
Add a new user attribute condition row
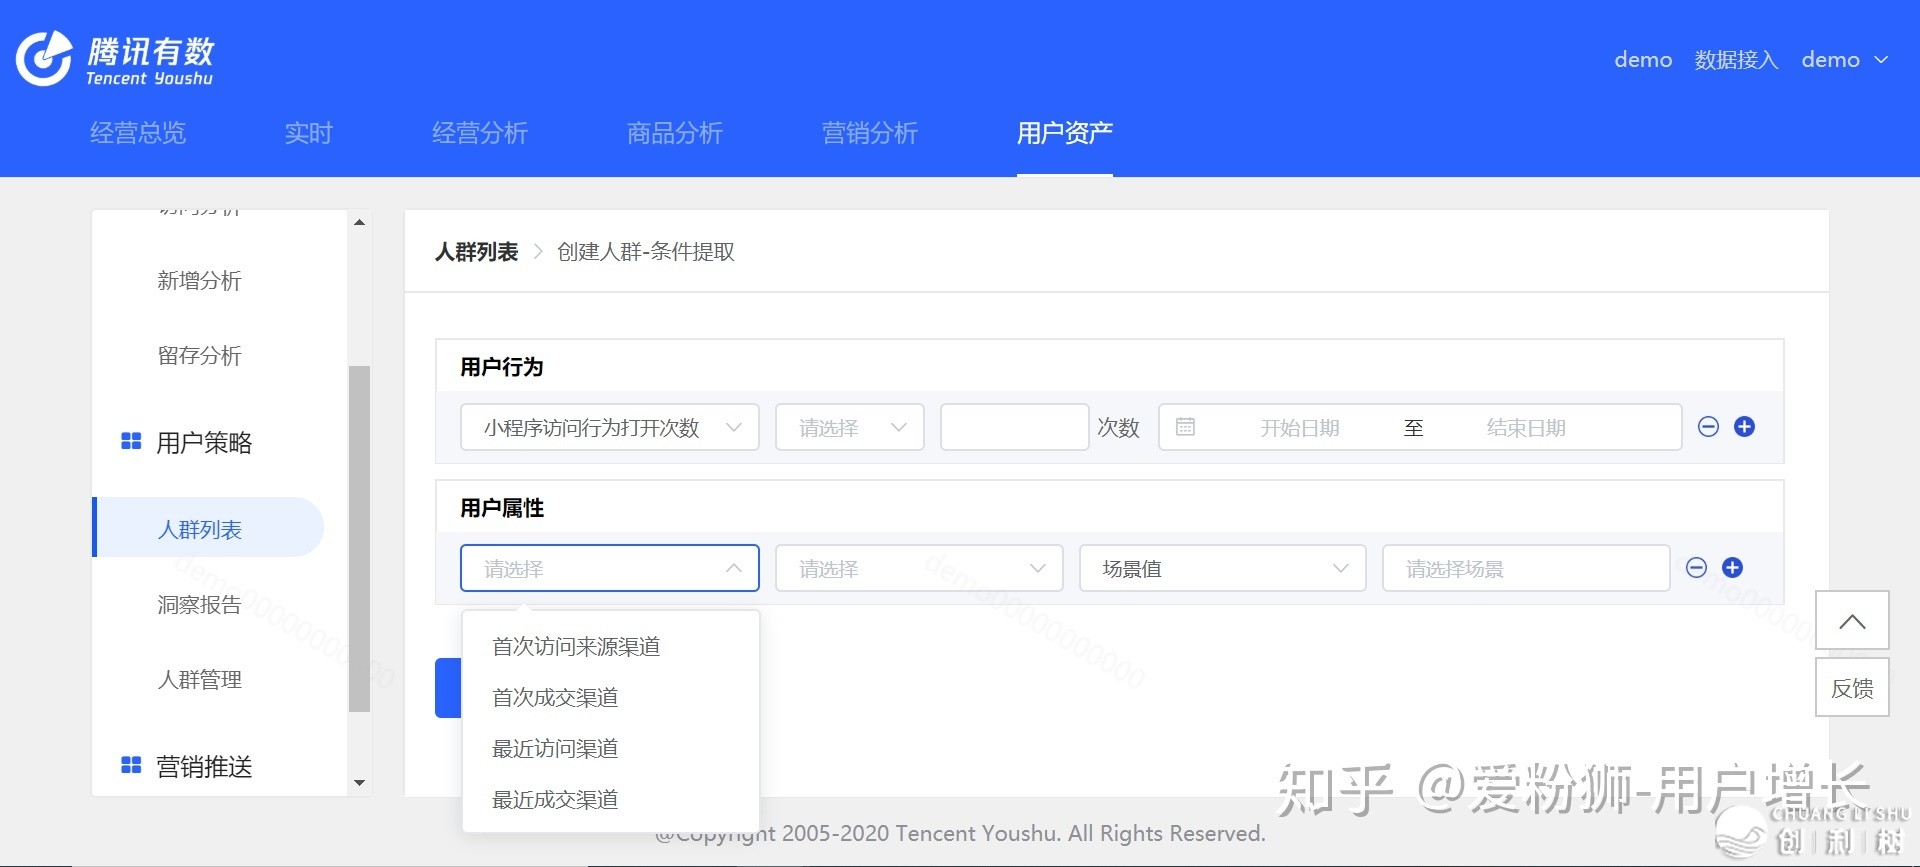1732,568
